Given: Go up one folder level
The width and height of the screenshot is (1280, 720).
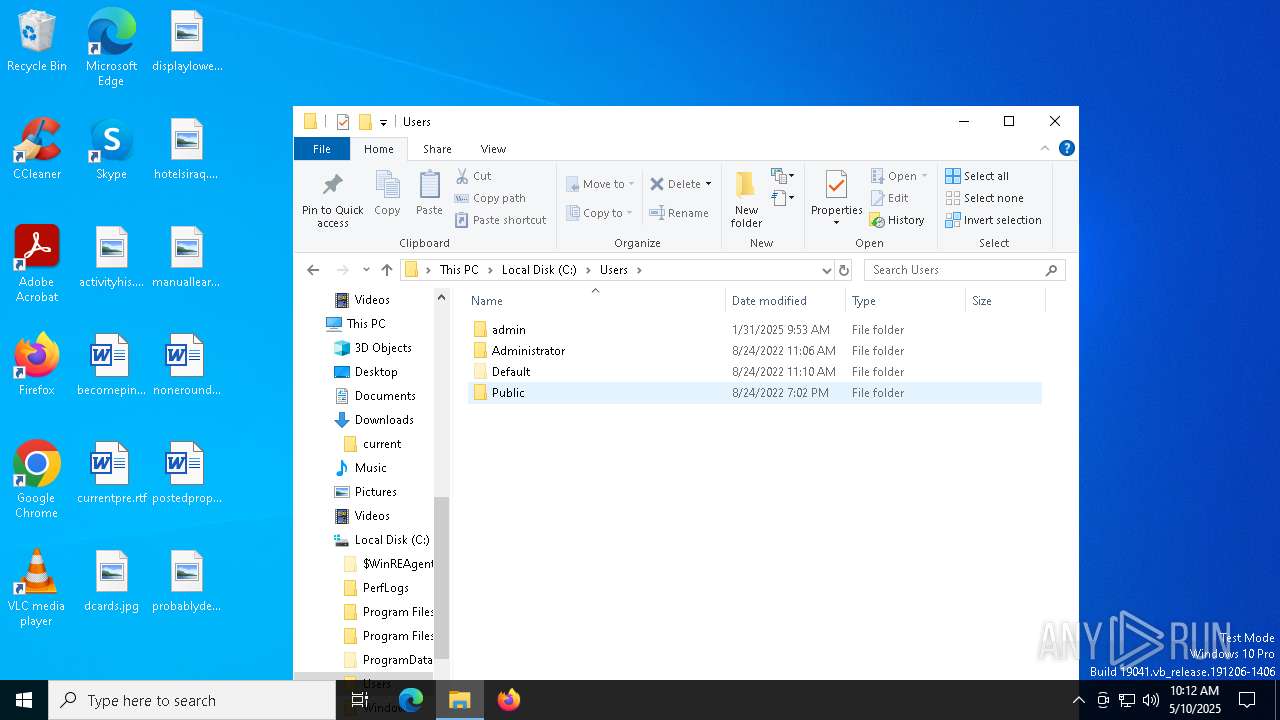Looking at the screenshot, I should click(387, 270).
